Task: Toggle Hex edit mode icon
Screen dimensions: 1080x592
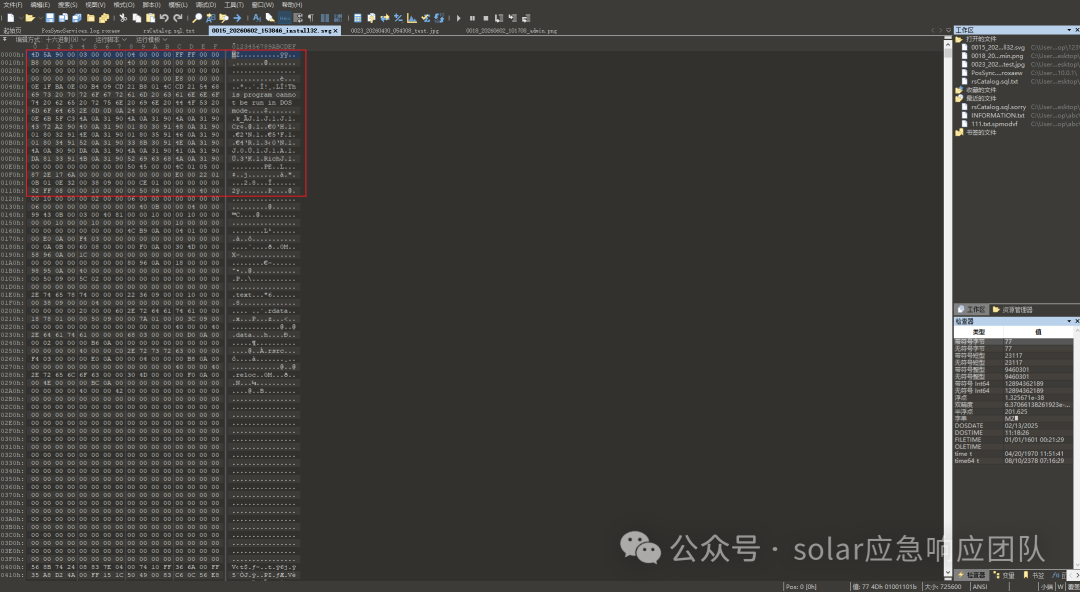Action: 284,18
